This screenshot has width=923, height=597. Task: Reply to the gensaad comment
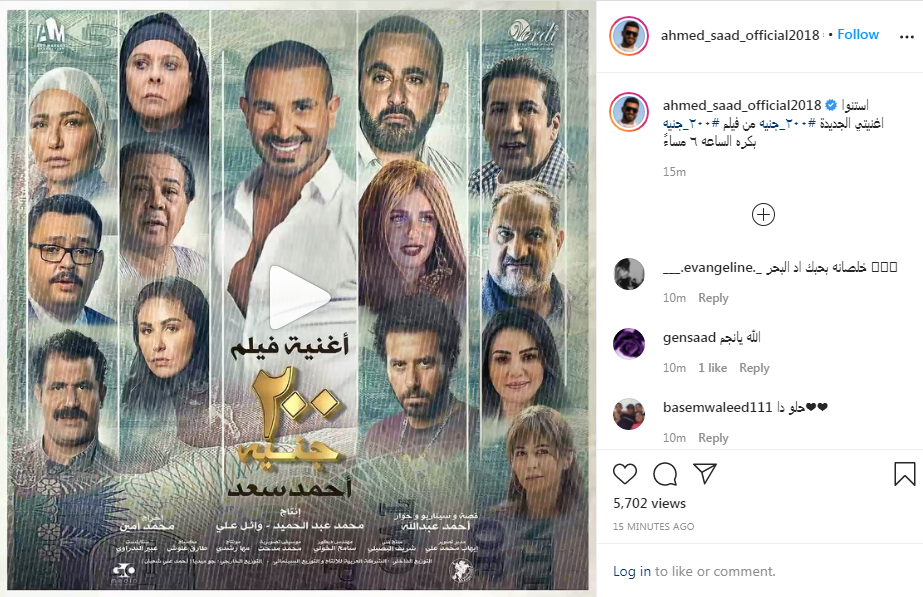pyautogui.click(x=754, y=368)
